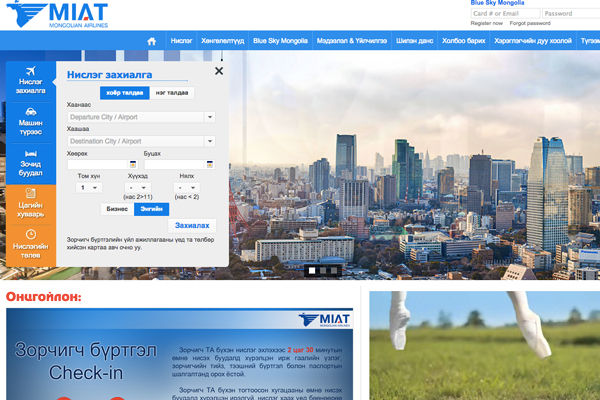The image size is (600, 400).
Task: Focus the Card # or Email field
Action: coord(505,13)
